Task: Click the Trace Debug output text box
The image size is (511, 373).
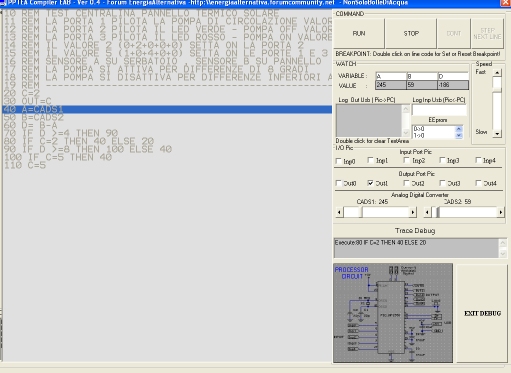Action: (x=416, y=248)
